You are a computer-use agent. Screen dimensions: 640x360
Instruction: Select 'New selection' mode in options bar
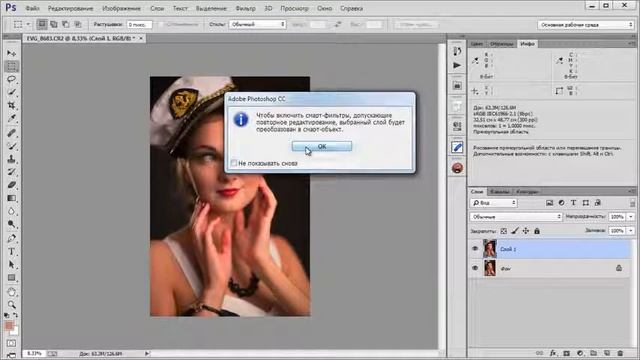tap(42, 24)
